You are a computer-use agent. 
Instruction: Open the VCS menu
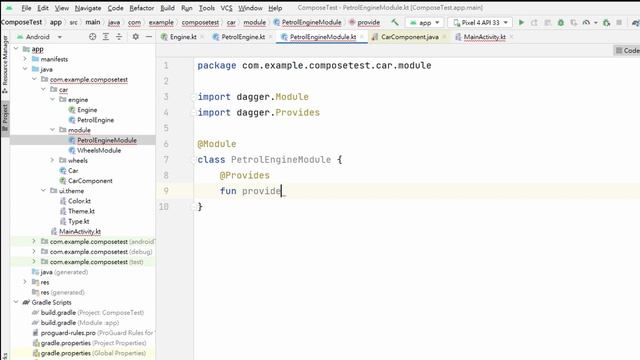click(226, 8)
